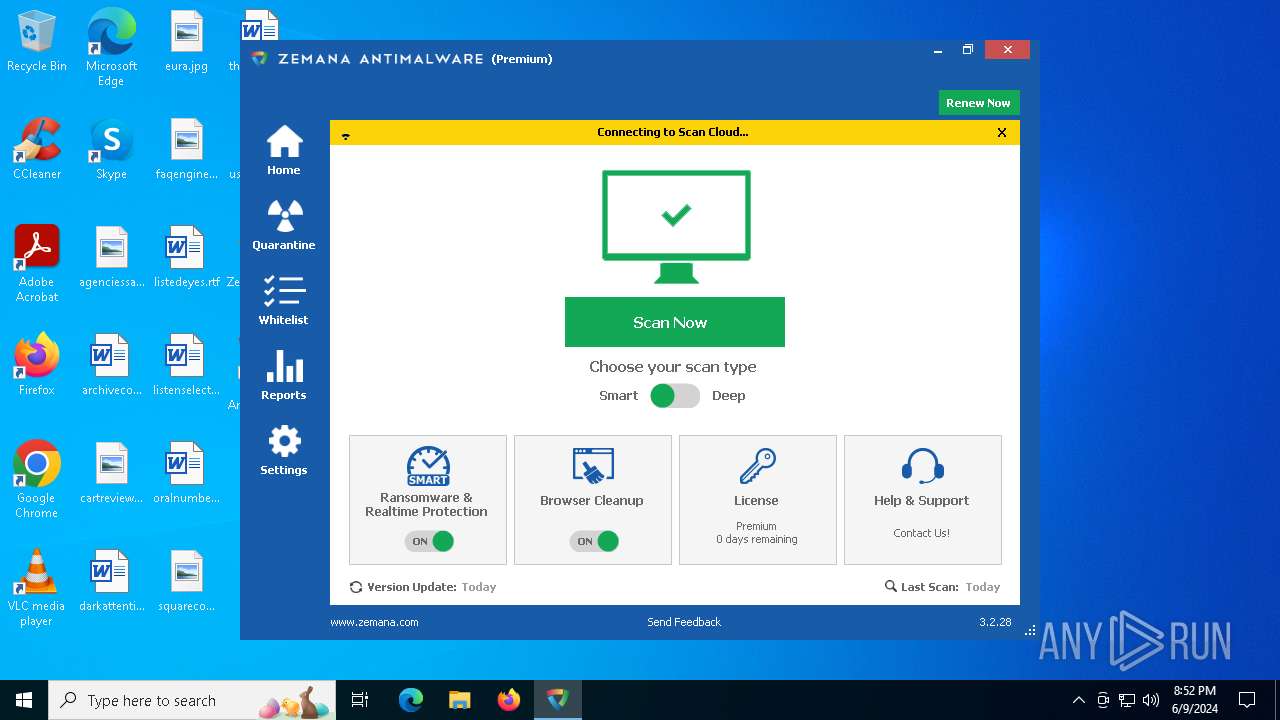Screen dimensions: 1280x720
Task: Open Task View from the taskbar
Action: pyautogui.click(x=360, y=700)
